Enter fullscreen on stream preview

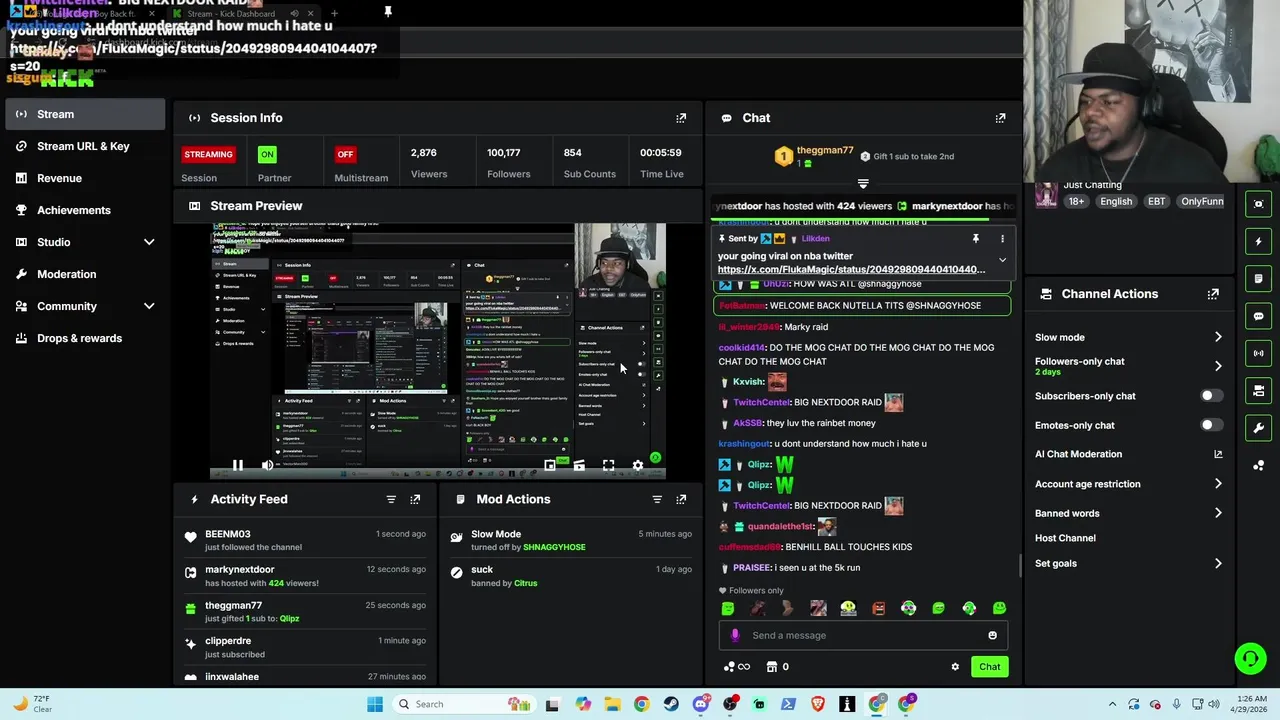coord(608,465)
